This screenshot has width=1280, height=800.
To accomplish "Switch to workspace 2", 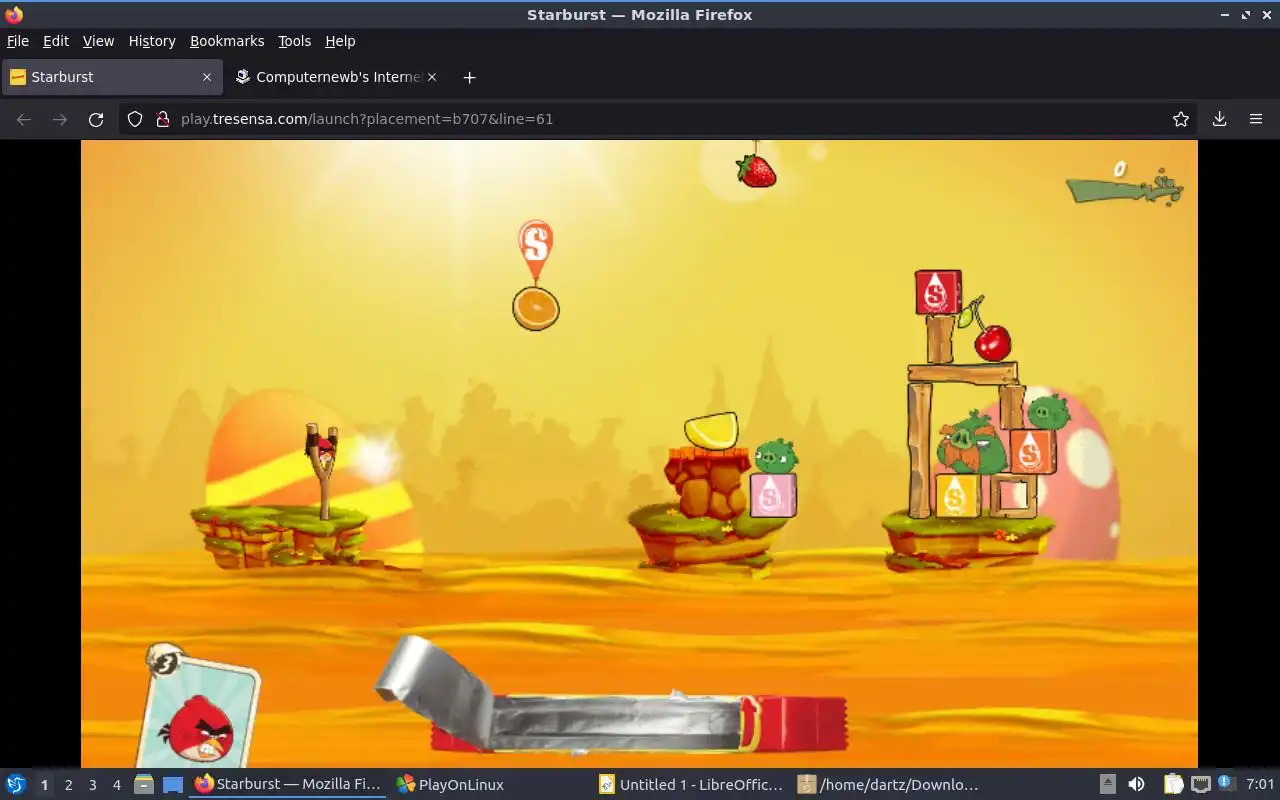I will [x=68, y=785].
